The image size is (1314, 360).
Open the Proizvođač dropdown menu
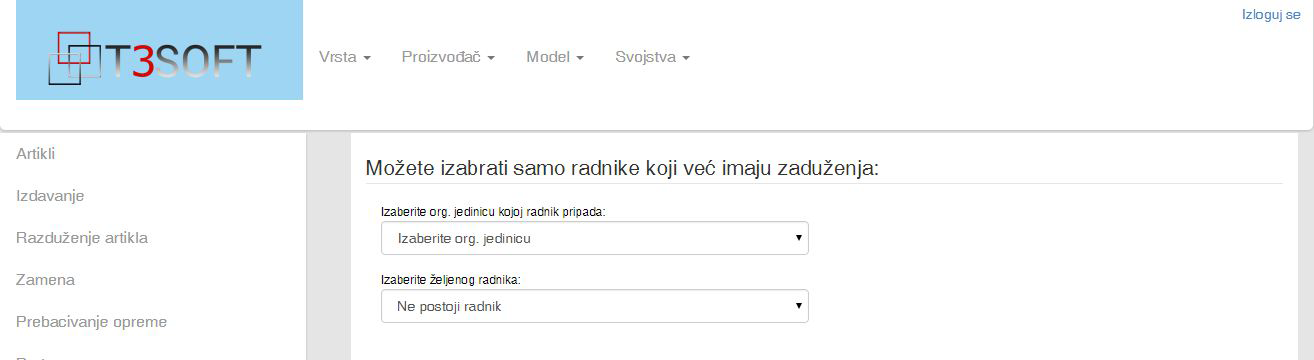tap(448, 57)
